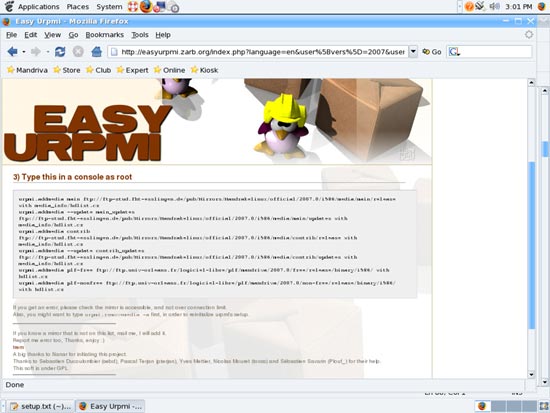
Task: Open the Forward history dropdown arrow
Action: point(47,52)
